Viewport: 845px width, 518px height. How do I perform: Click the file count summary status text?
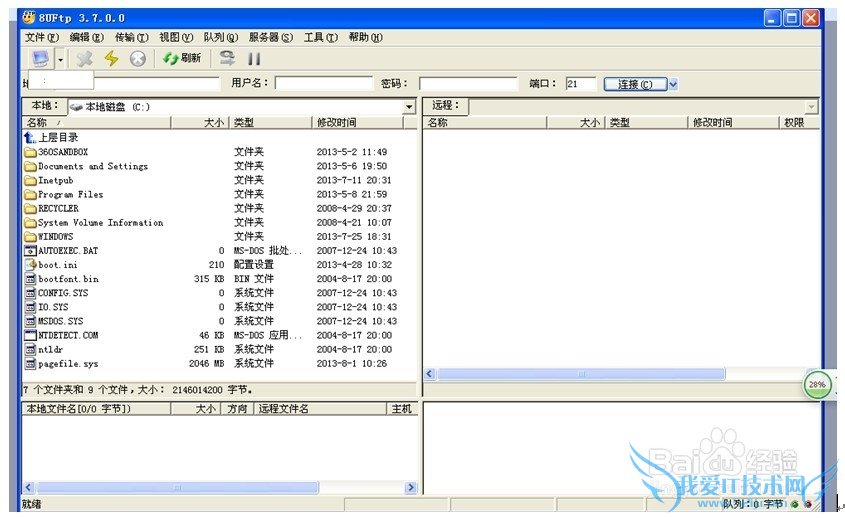coord(137,389)
